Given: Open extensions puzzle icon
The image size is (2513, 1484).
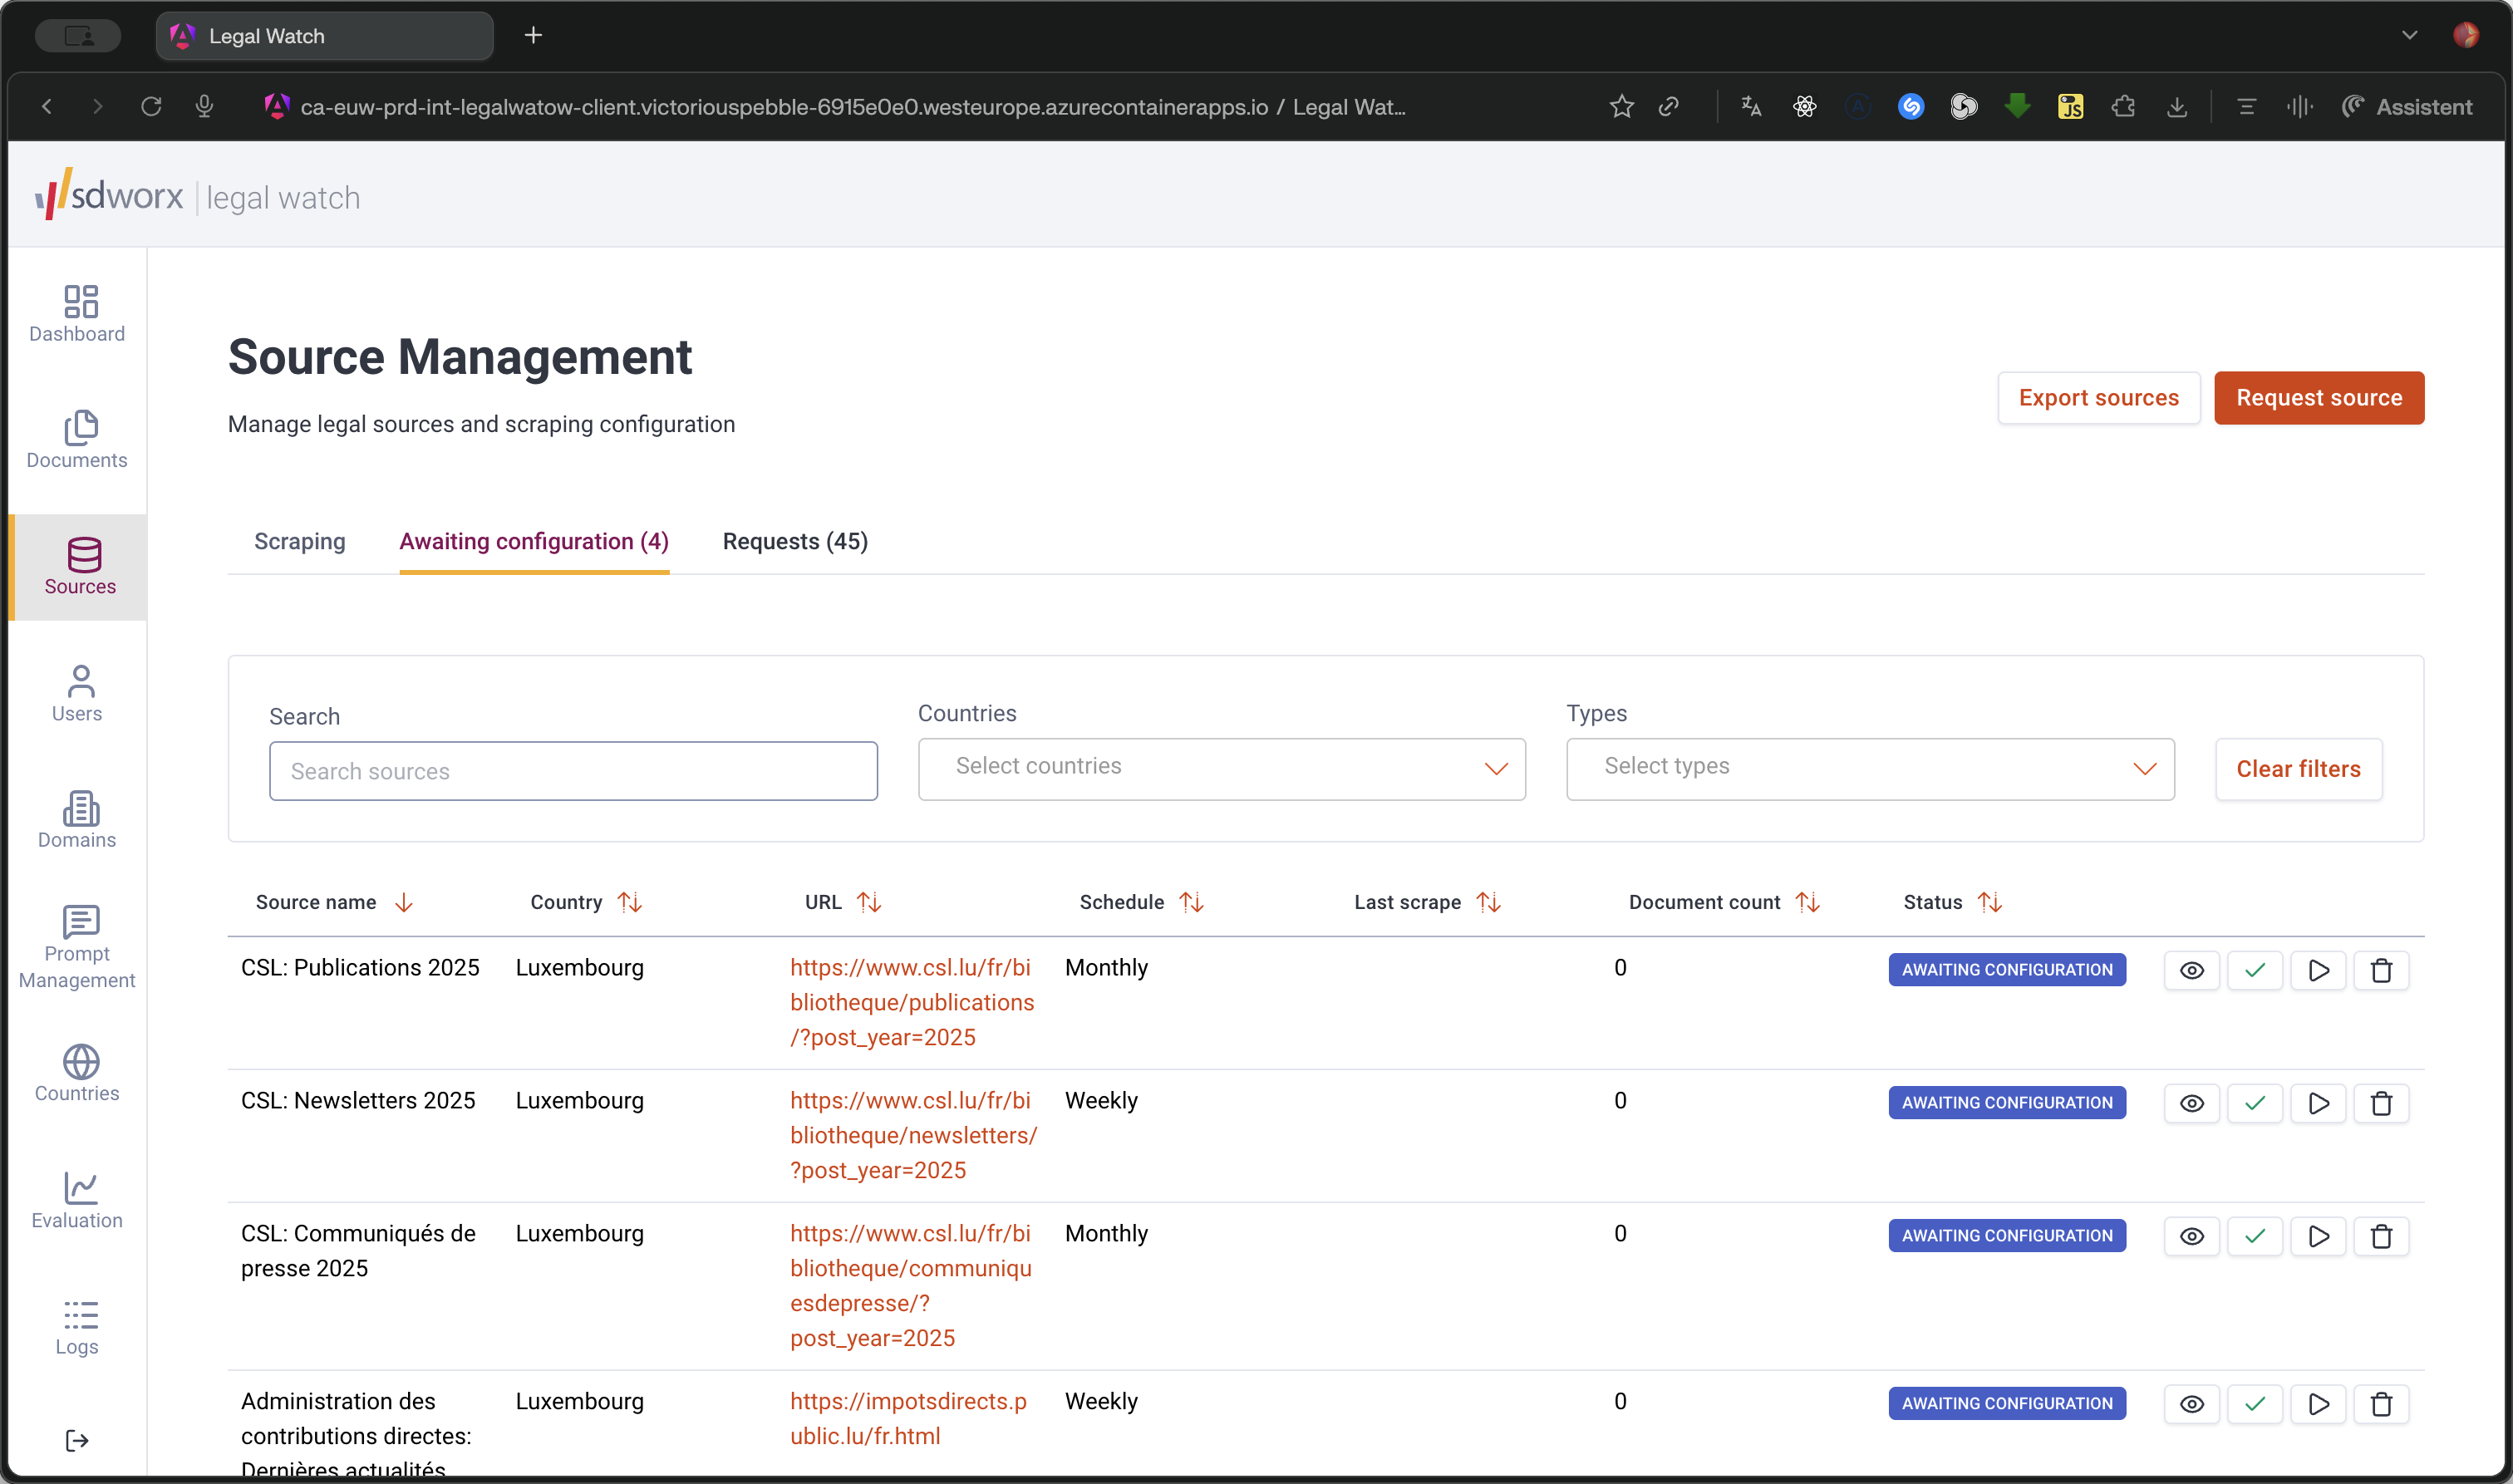Looking at the screenshot, I should coord(2123,106).
